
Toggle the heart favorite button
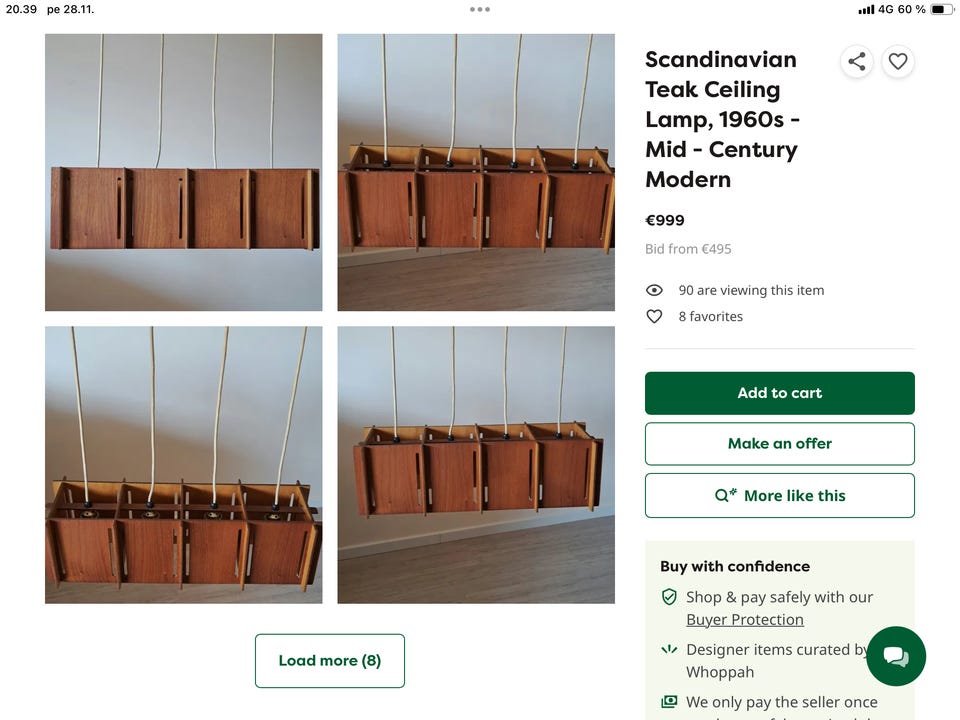(898, 62)
